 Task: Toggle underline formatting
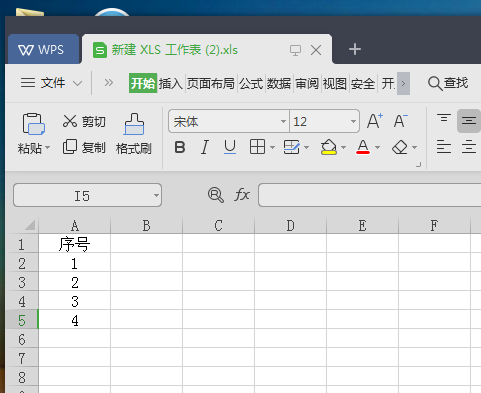pos(230,147)
